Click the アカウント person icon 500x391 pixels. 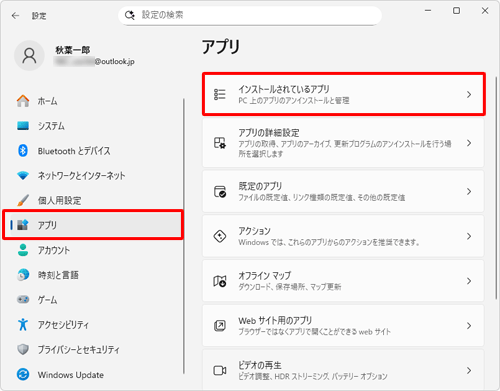click(x=23, y=250)
